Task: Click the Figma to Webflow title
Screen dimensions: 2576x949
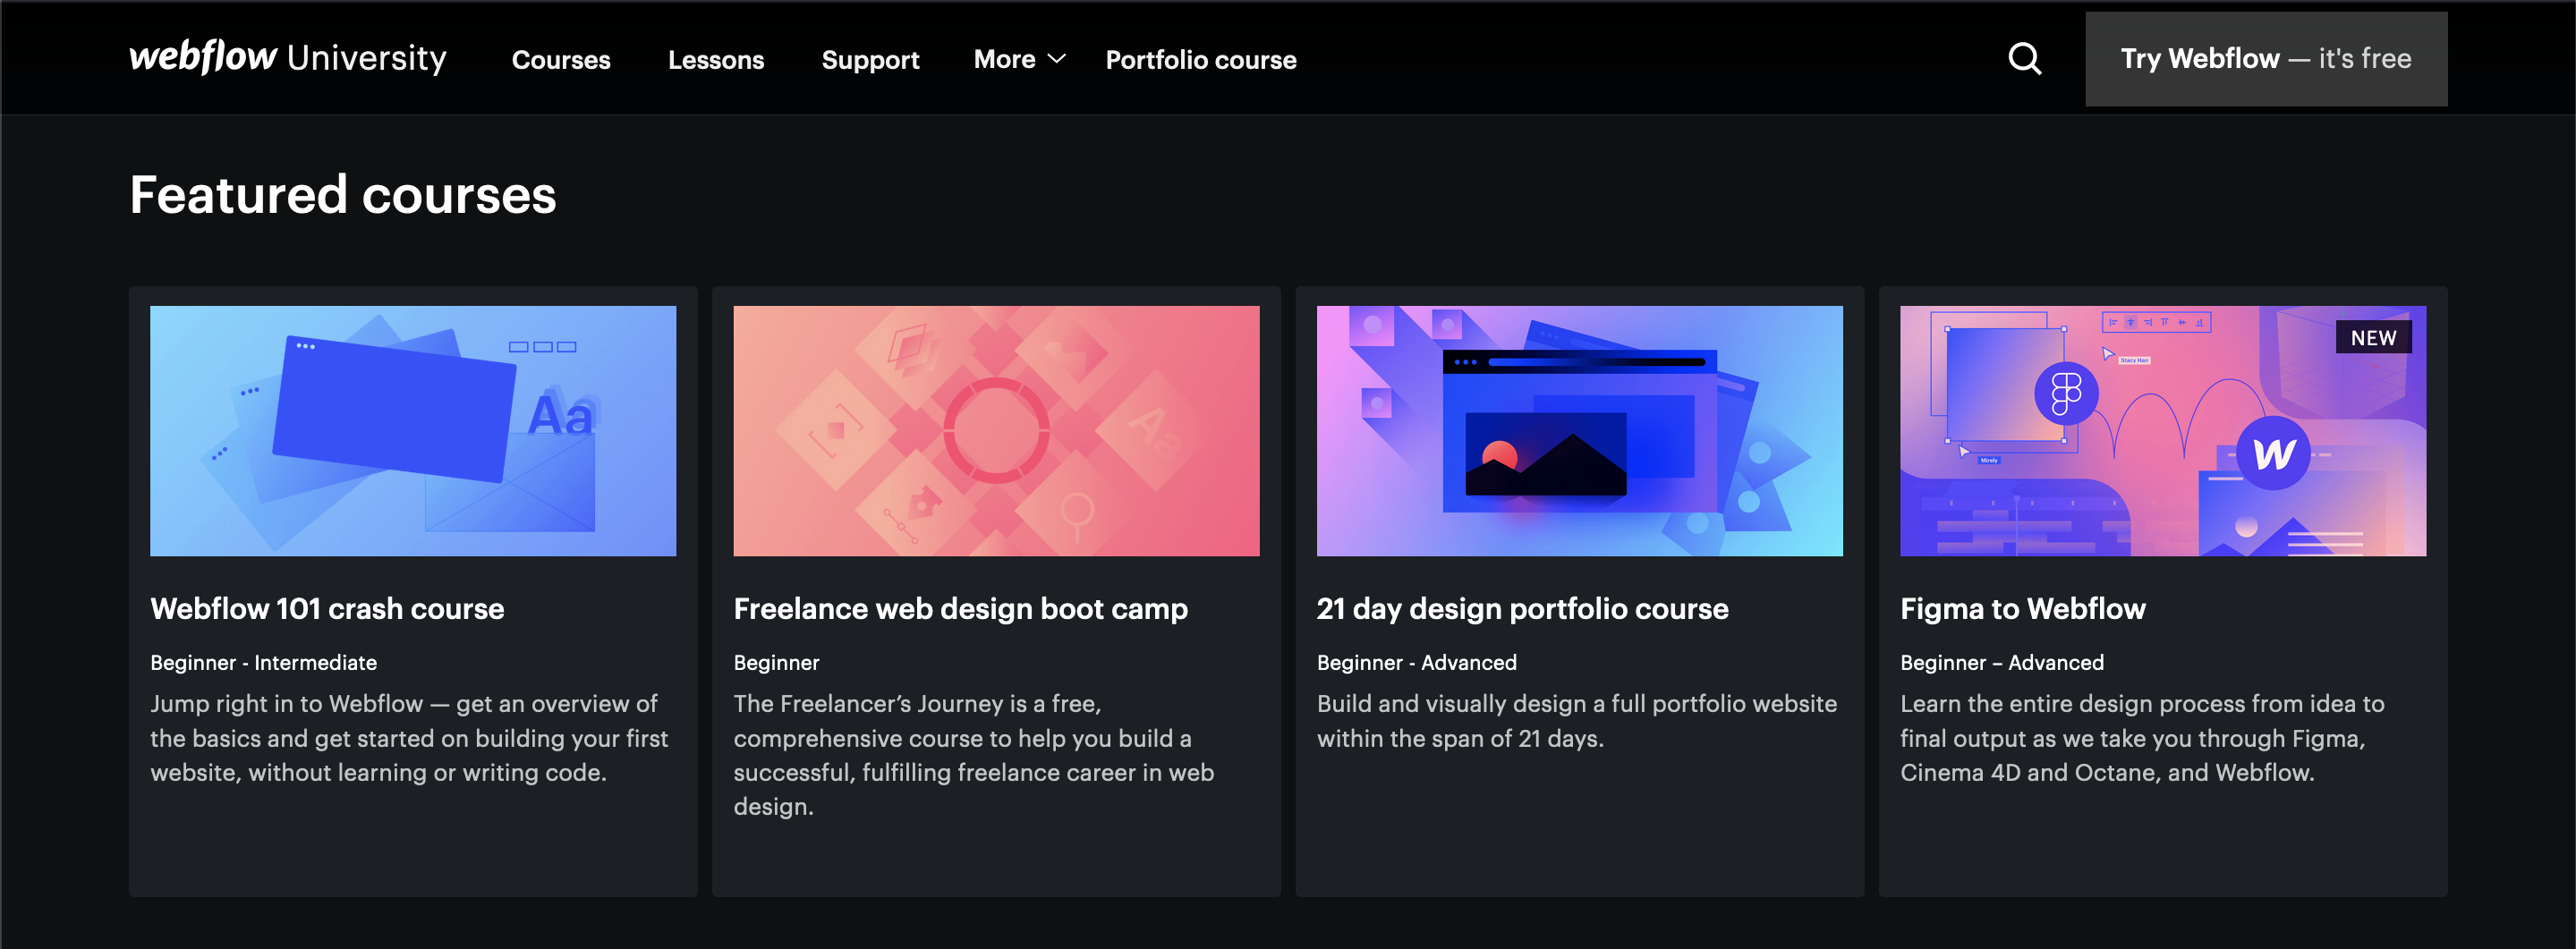Action: 2022,609
